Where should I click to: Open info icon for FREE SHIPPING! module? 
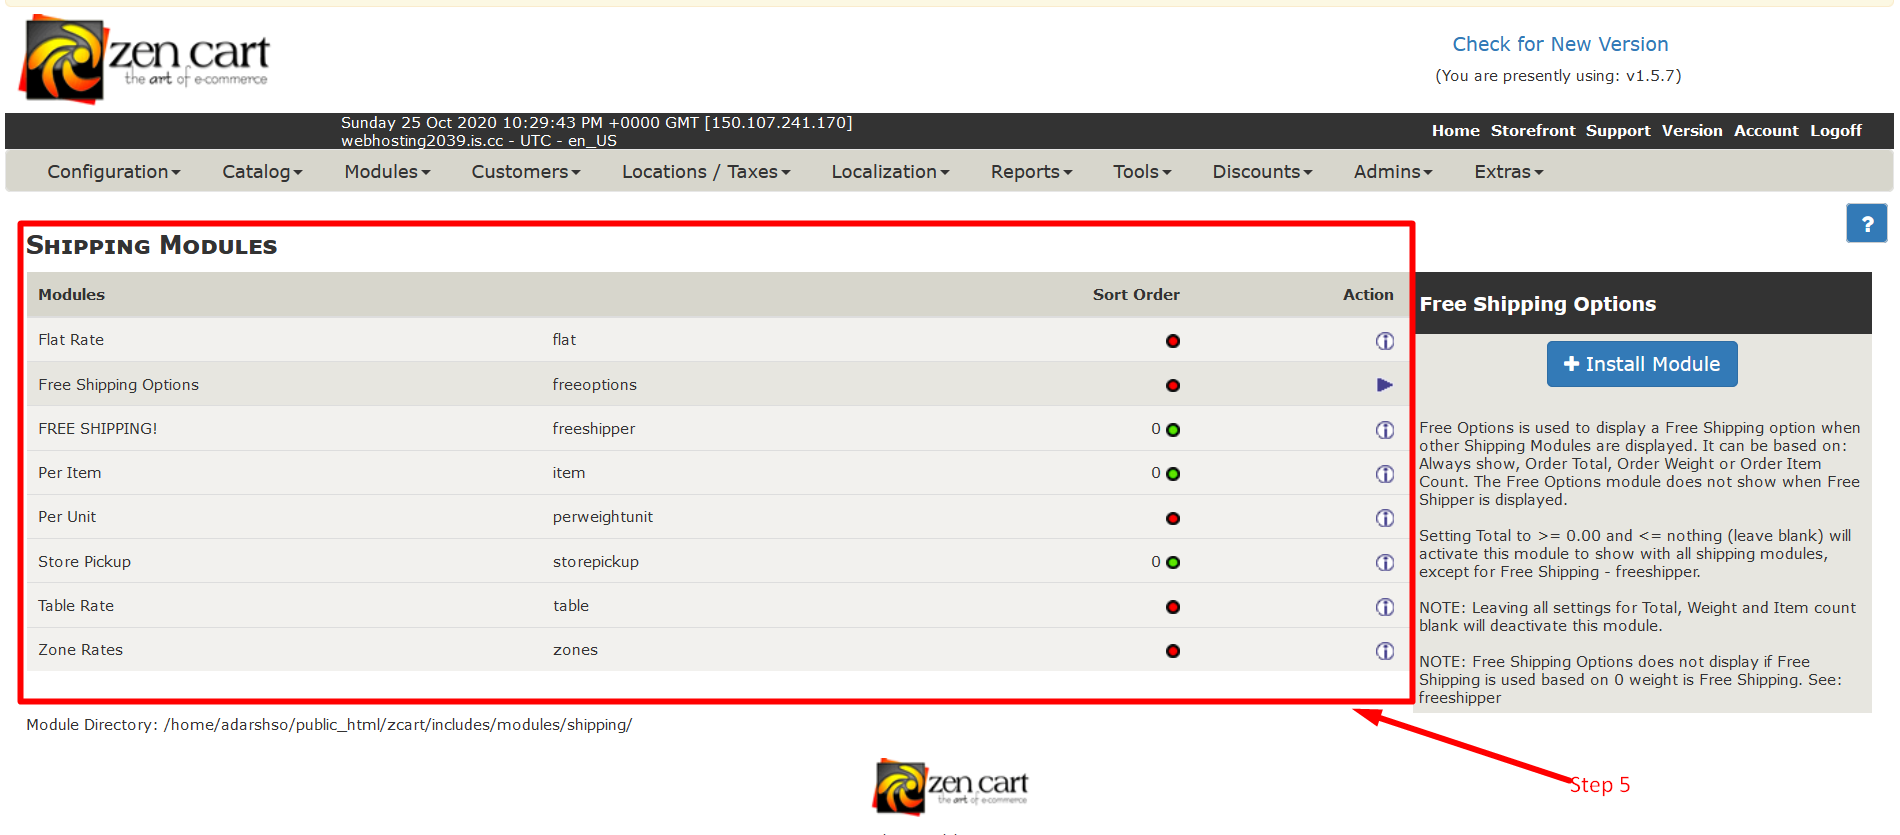click(x=1384, y=430)
